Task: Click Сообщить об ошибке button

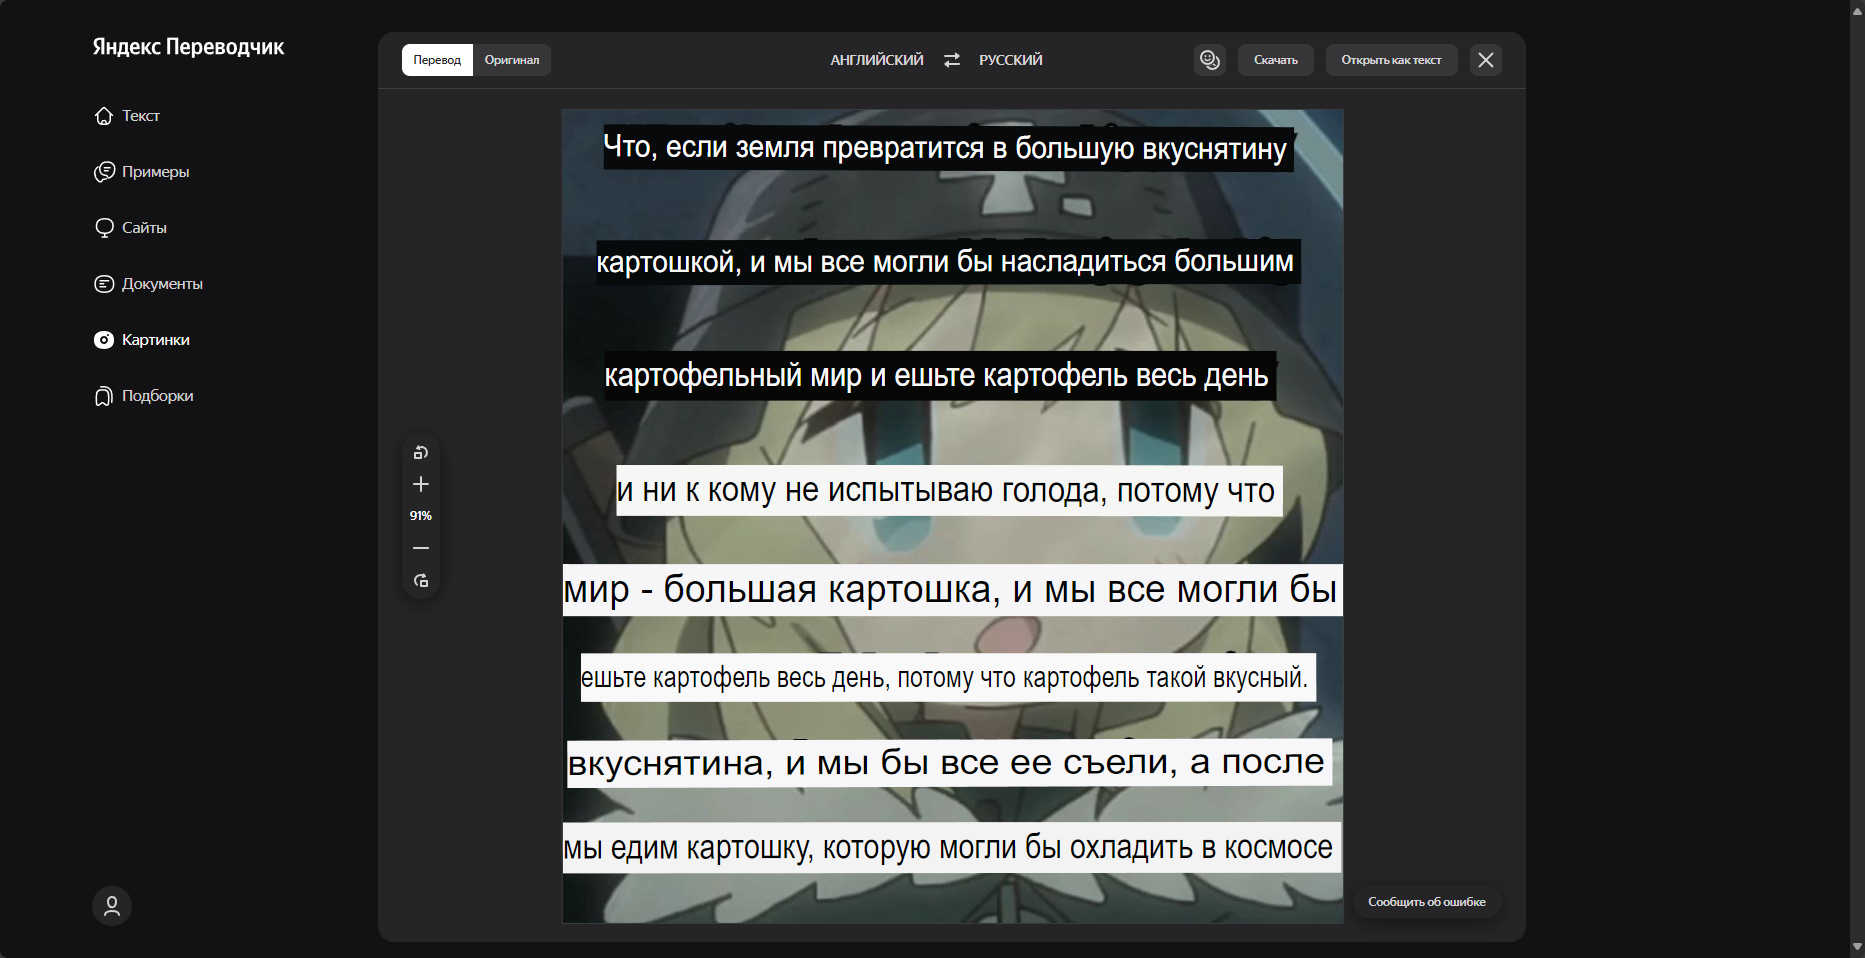Action: tap(1427, 902)
